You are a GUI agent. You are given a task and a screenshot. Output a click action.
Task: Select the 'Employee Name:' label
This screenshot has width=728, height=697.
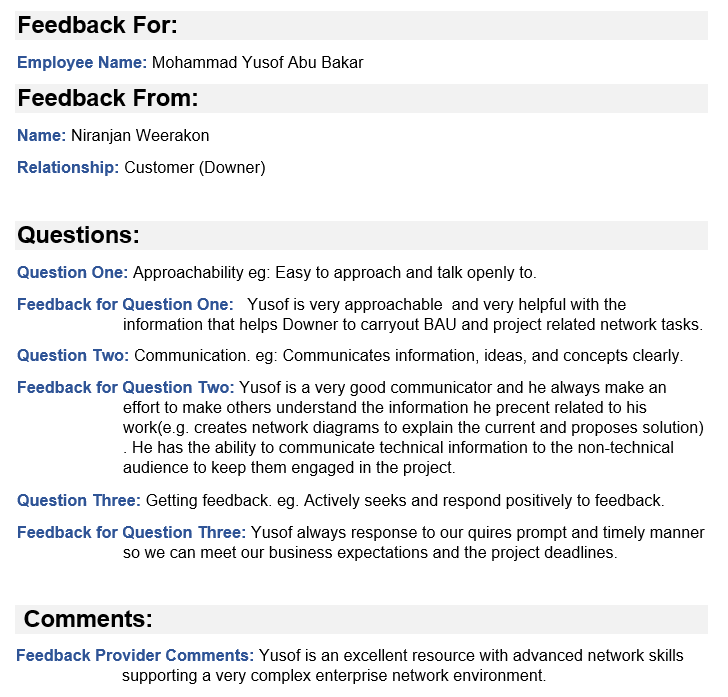[82, 63]
